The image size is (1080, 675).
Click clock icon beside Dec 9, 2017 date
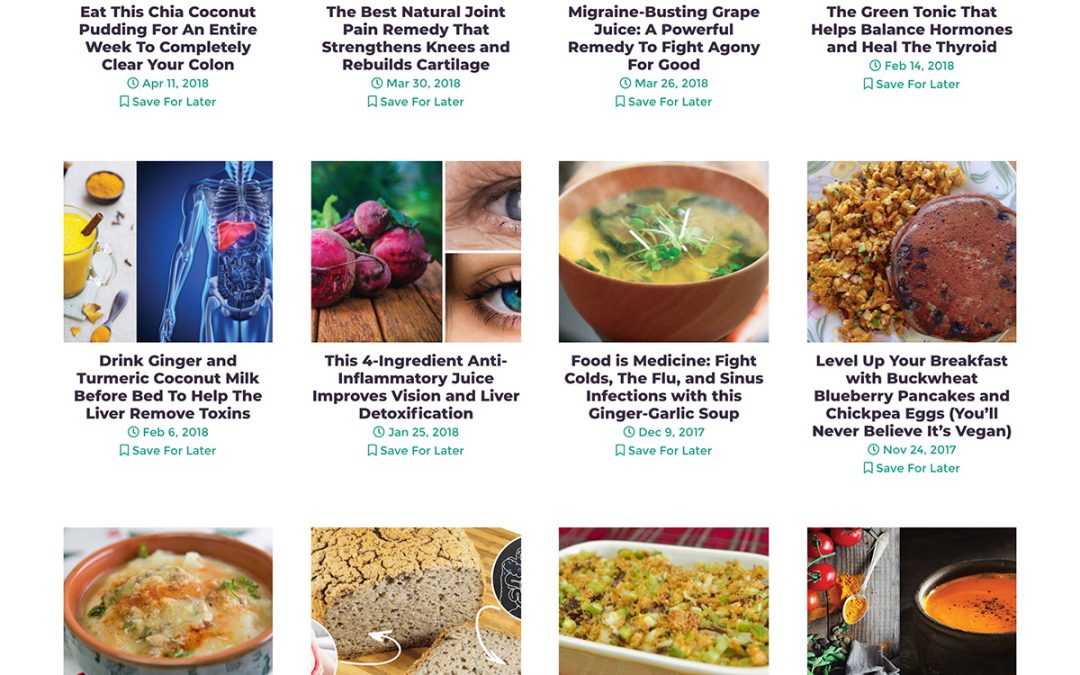pyautogui.click(x=629, y=433)
